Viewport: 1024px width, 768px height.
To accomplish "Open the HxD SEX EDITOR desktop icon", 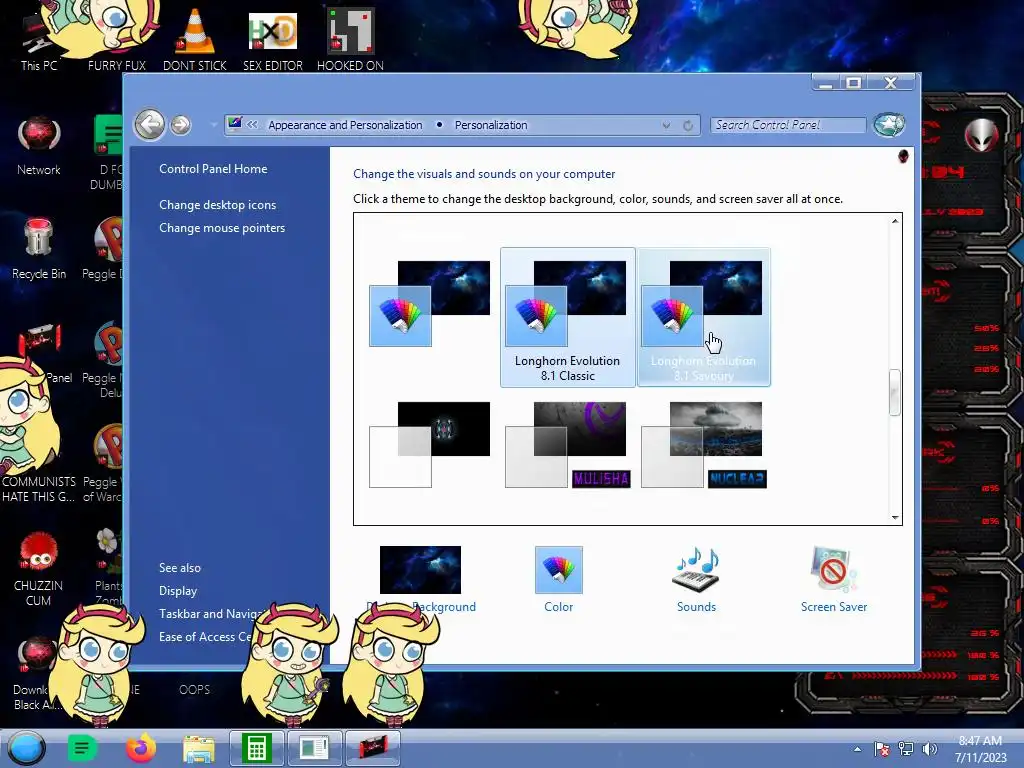I will 272,40.
